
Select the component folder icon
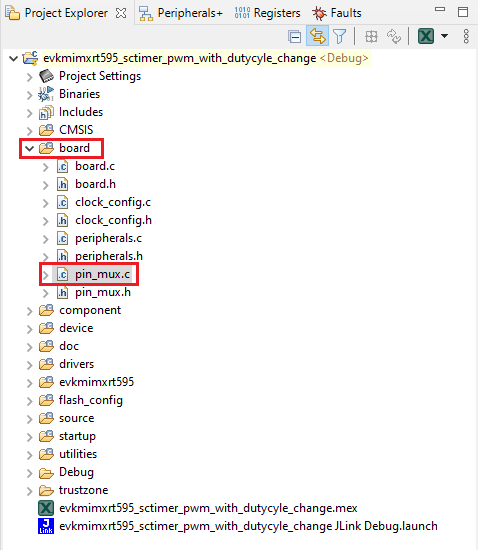pyautogui.click(x=46, y=310)
